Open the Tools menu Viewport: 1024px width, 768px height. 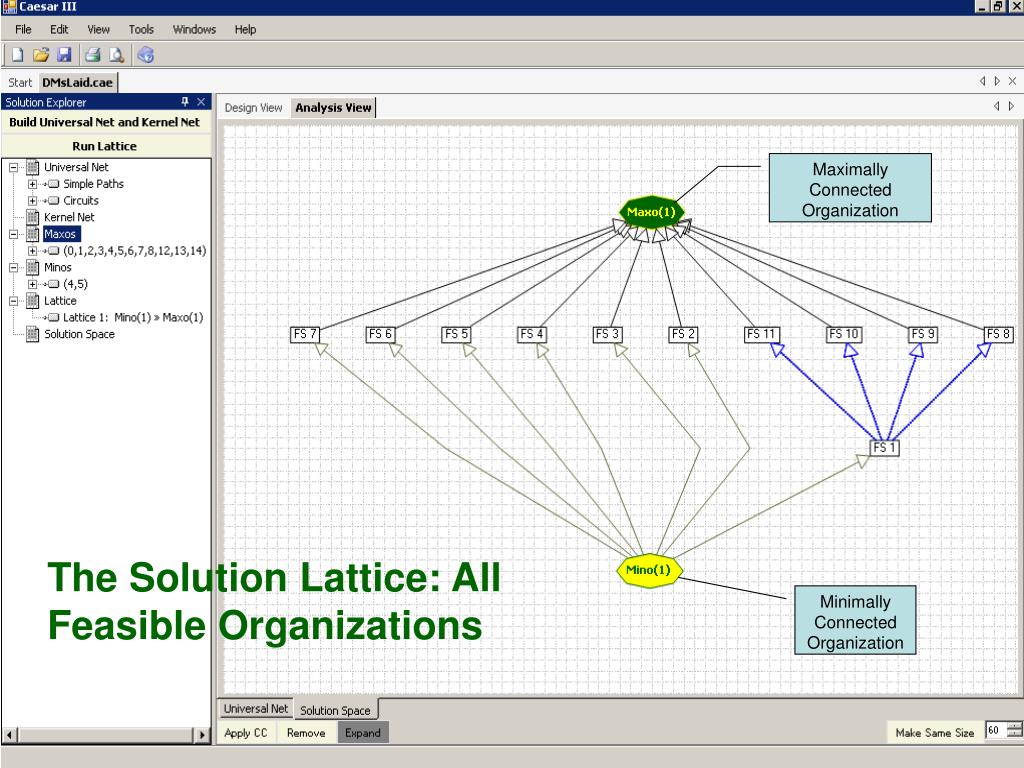click(x=141, y=29)
